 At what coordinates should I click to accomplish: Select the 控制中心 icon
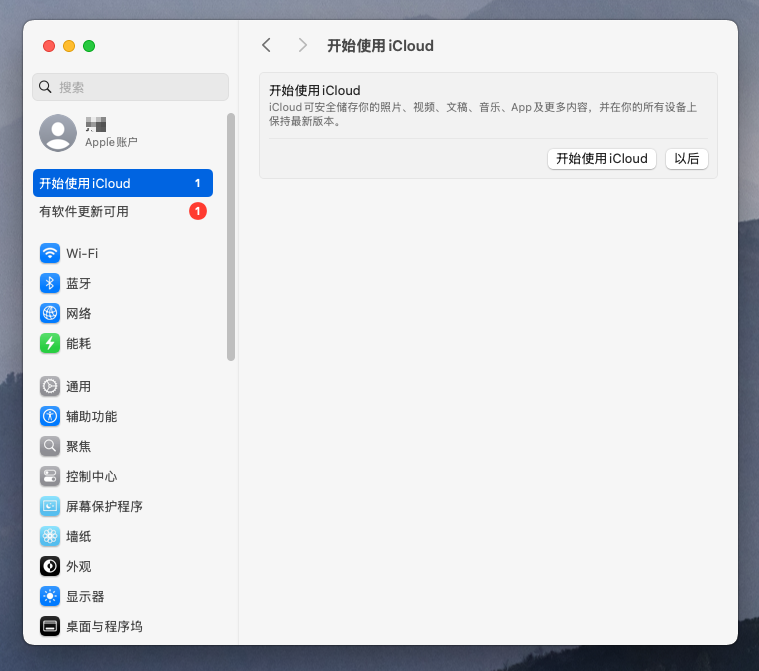(x=50, y=476)
